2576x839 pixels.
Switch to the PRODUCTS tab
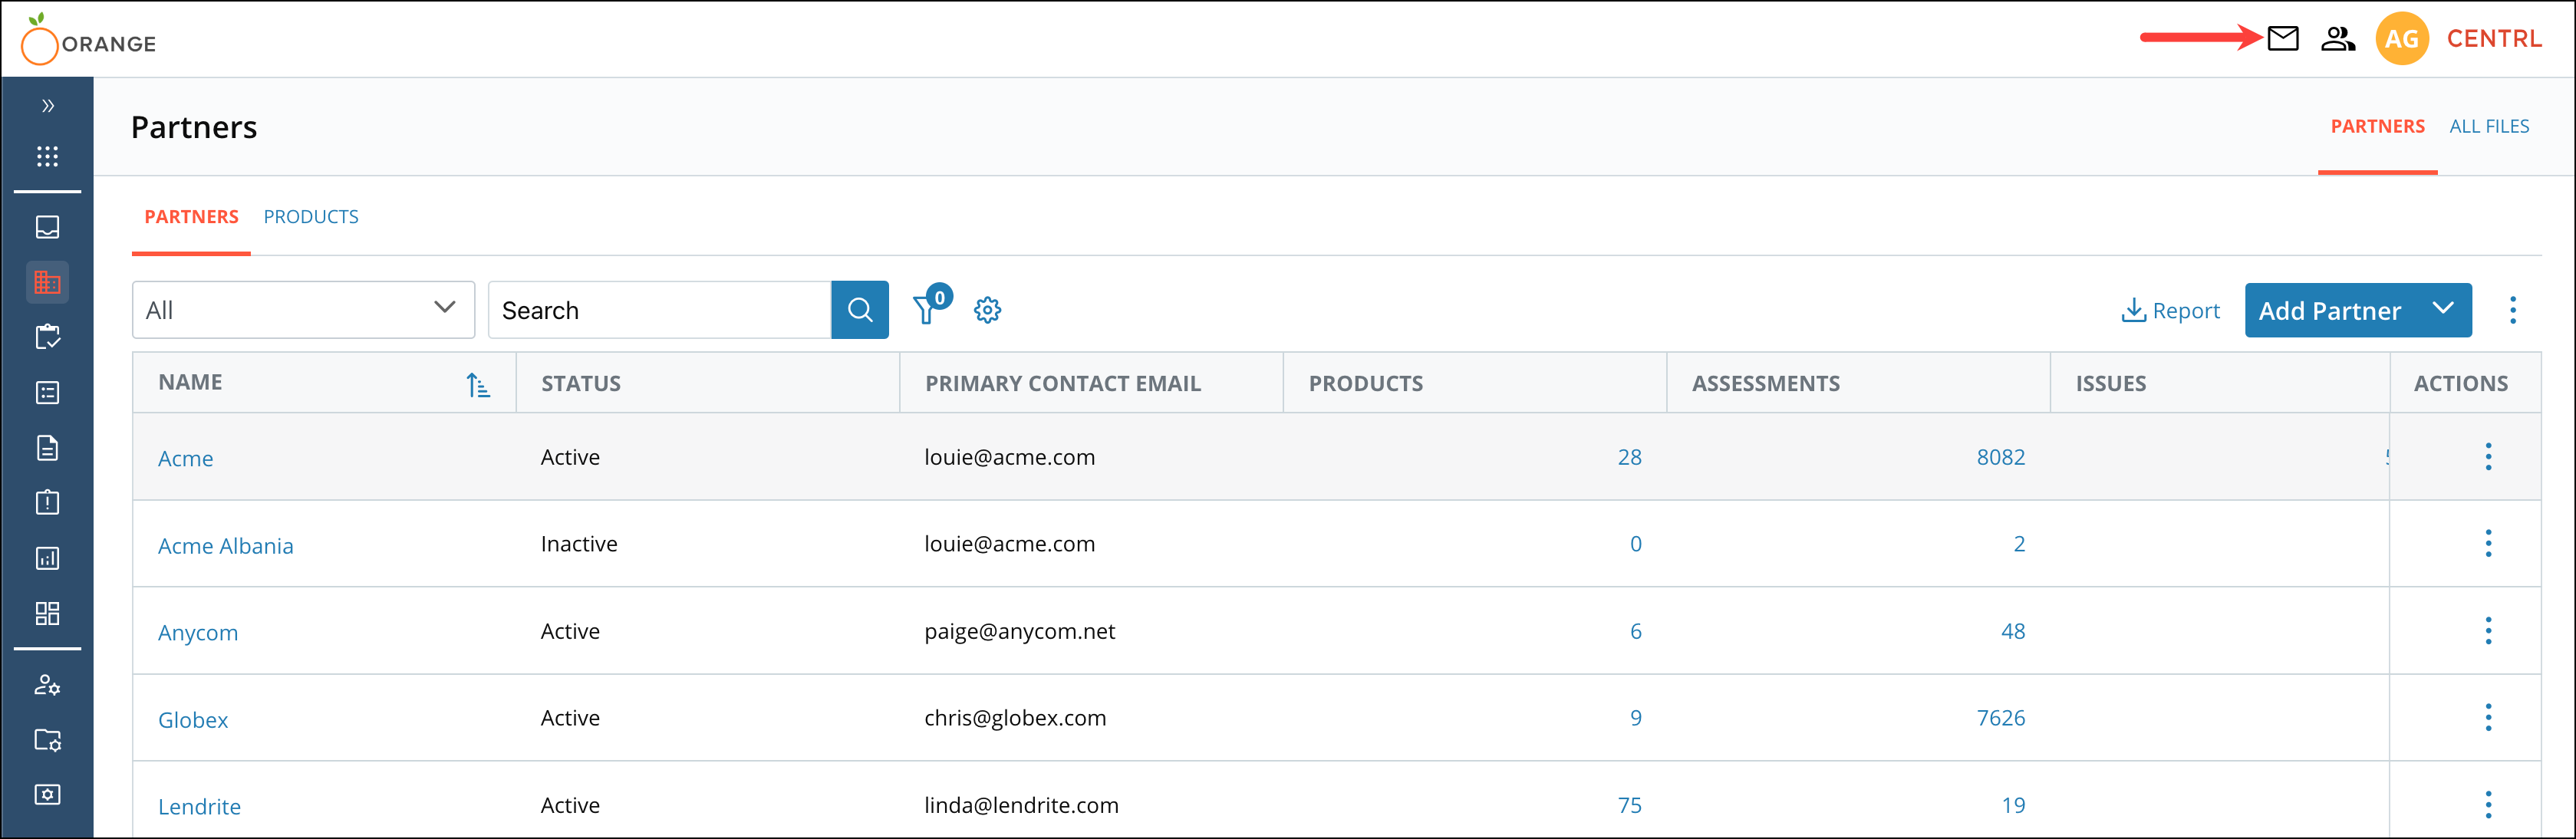[x=311, y=216]
